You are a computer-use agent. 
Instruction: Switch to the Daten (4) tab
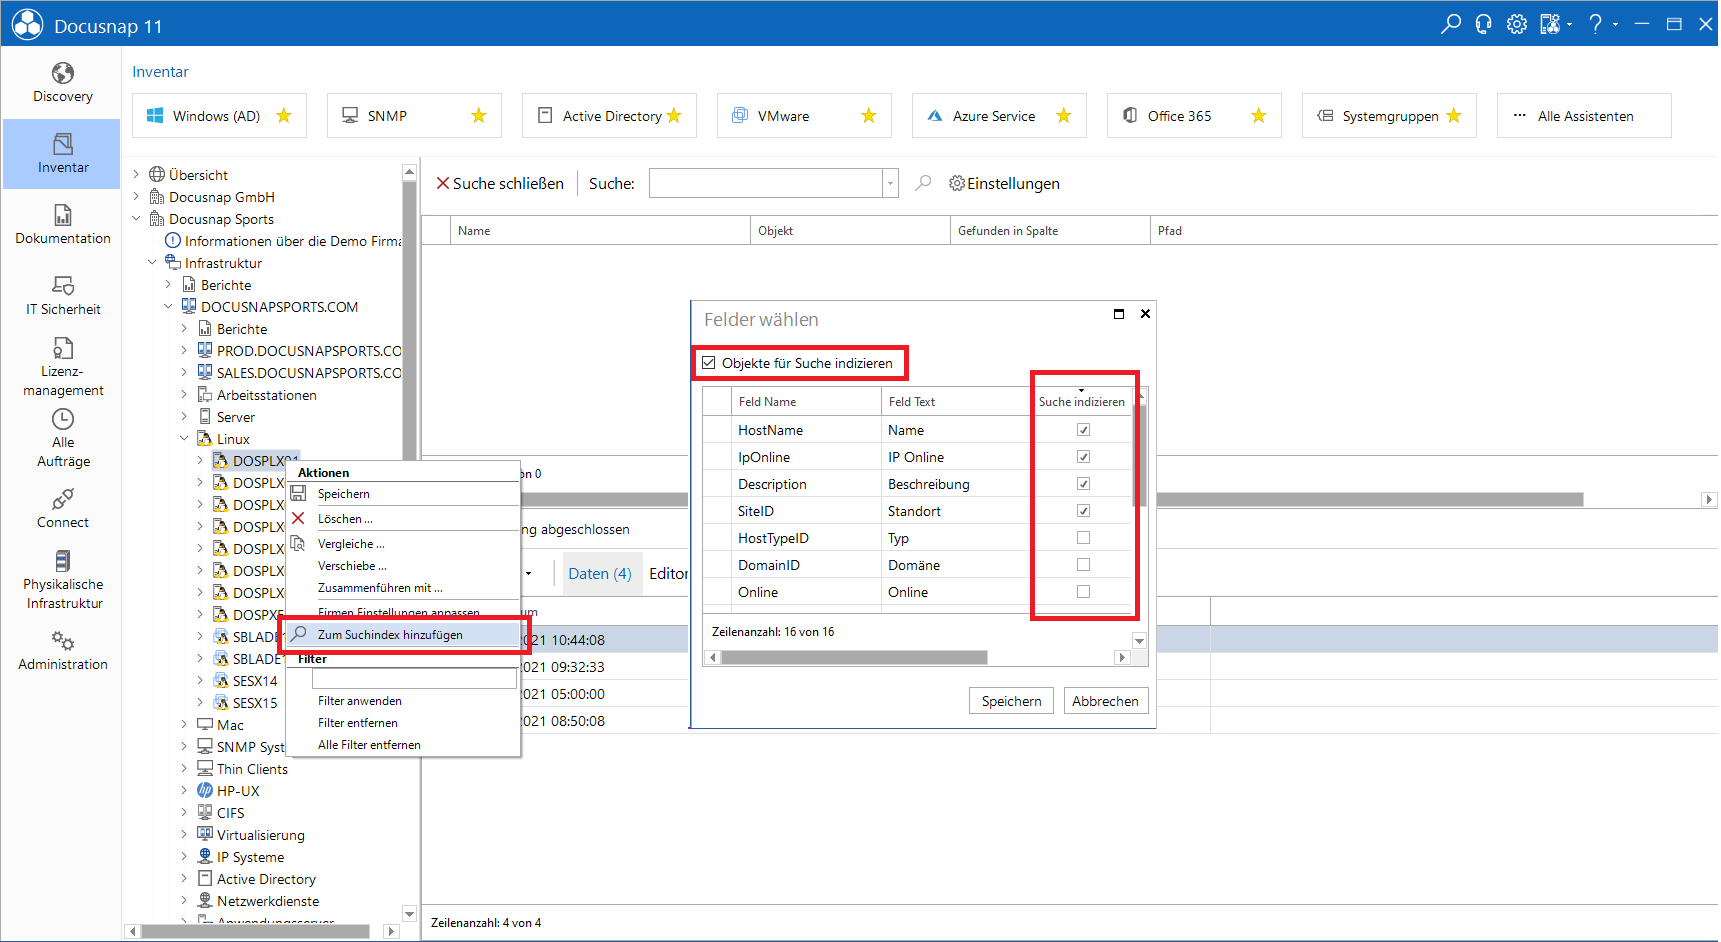coord(600,573)
